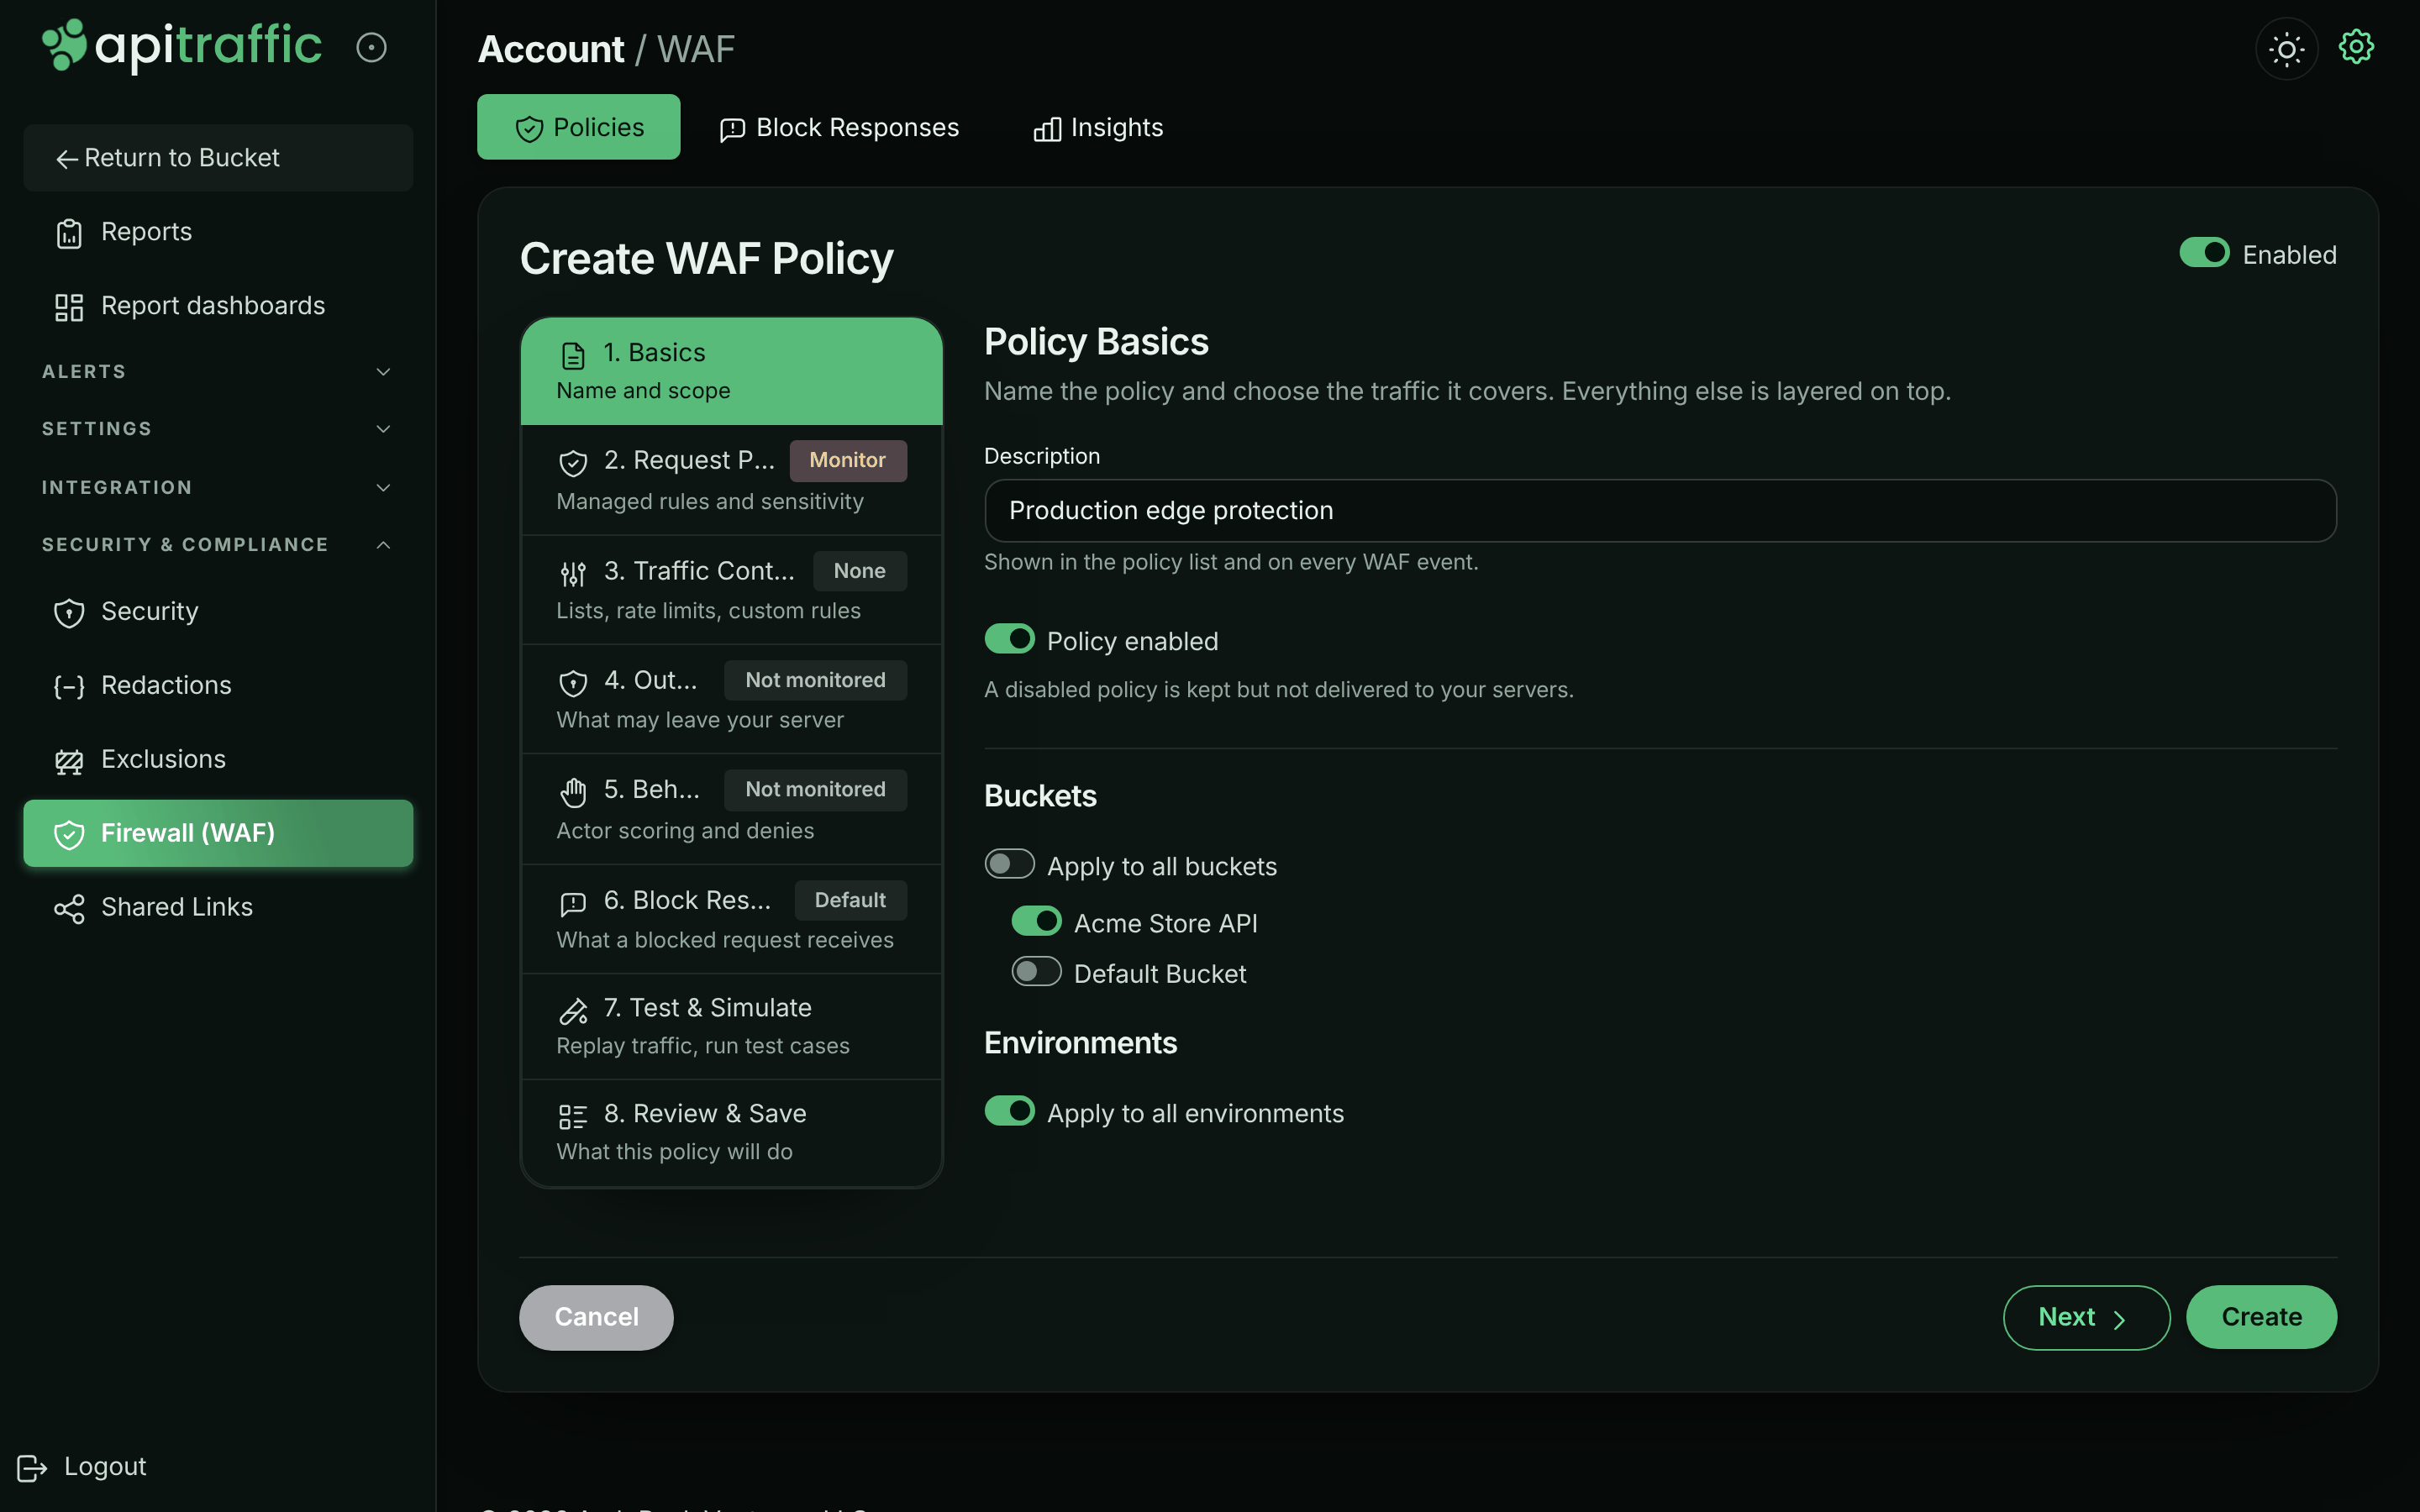The image size is (2420, 1512).
Task: Open the Block Responses tab
Action: point(839,127)
